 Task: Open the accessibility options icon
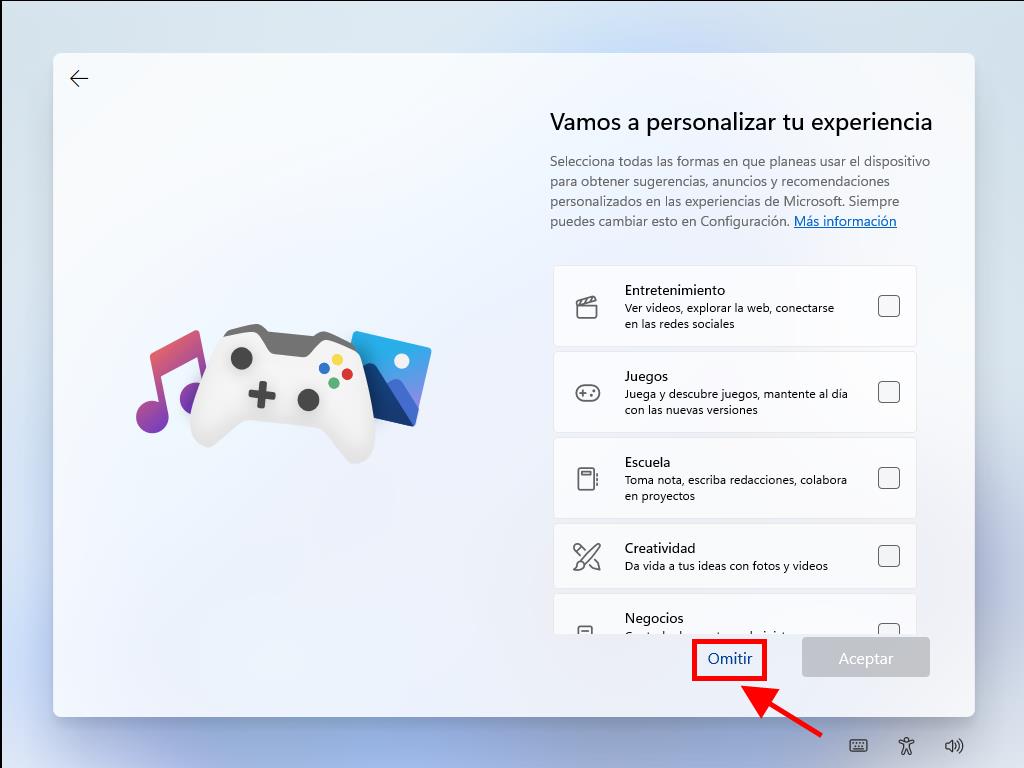(906, 745)
